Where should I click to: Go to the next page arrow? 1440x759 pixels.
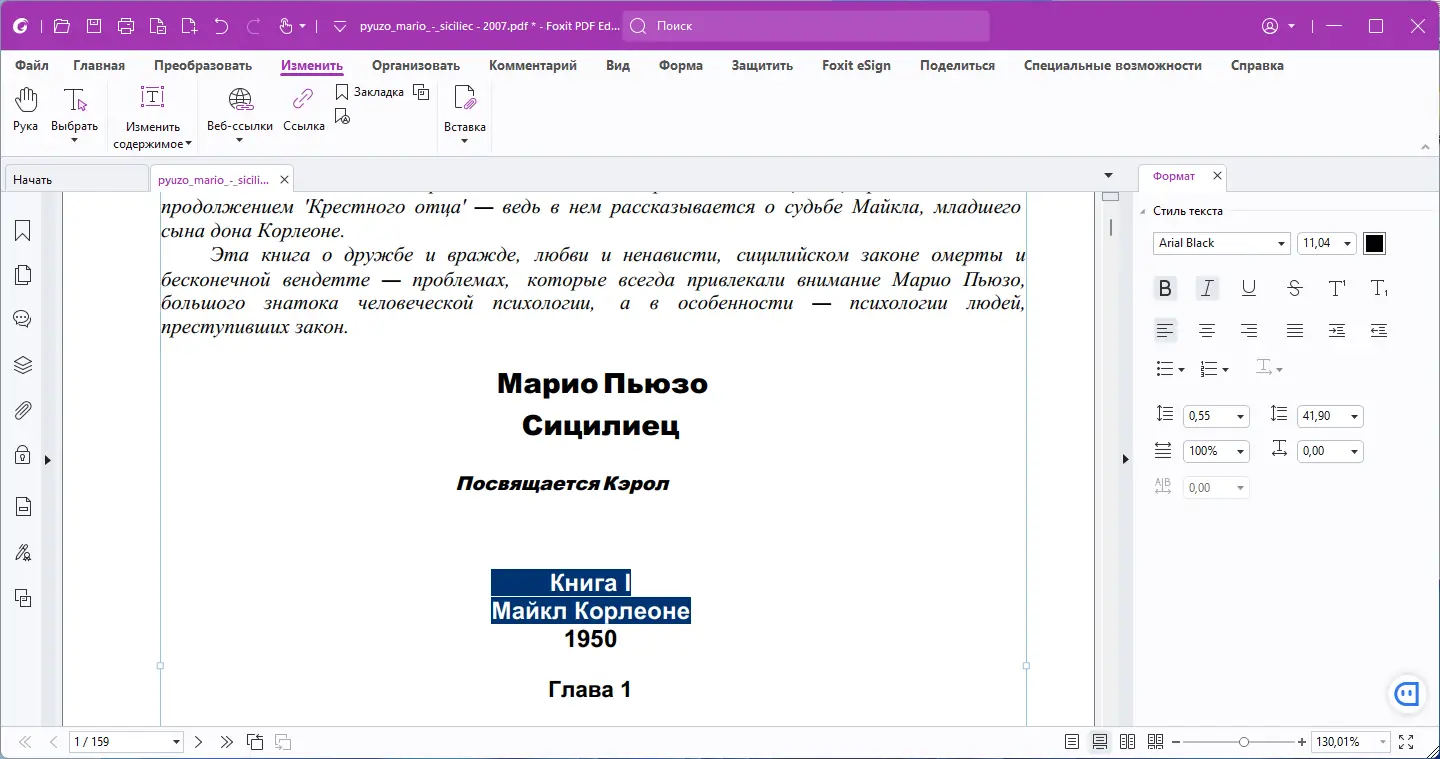pyautogui.click(x=198, y=742)
